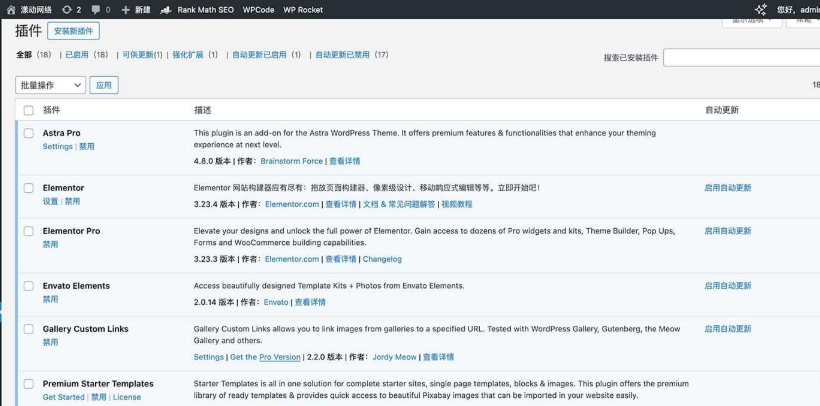
Task: Click 查看详情 for Astra Pro
Action: [x=345, y=161]
